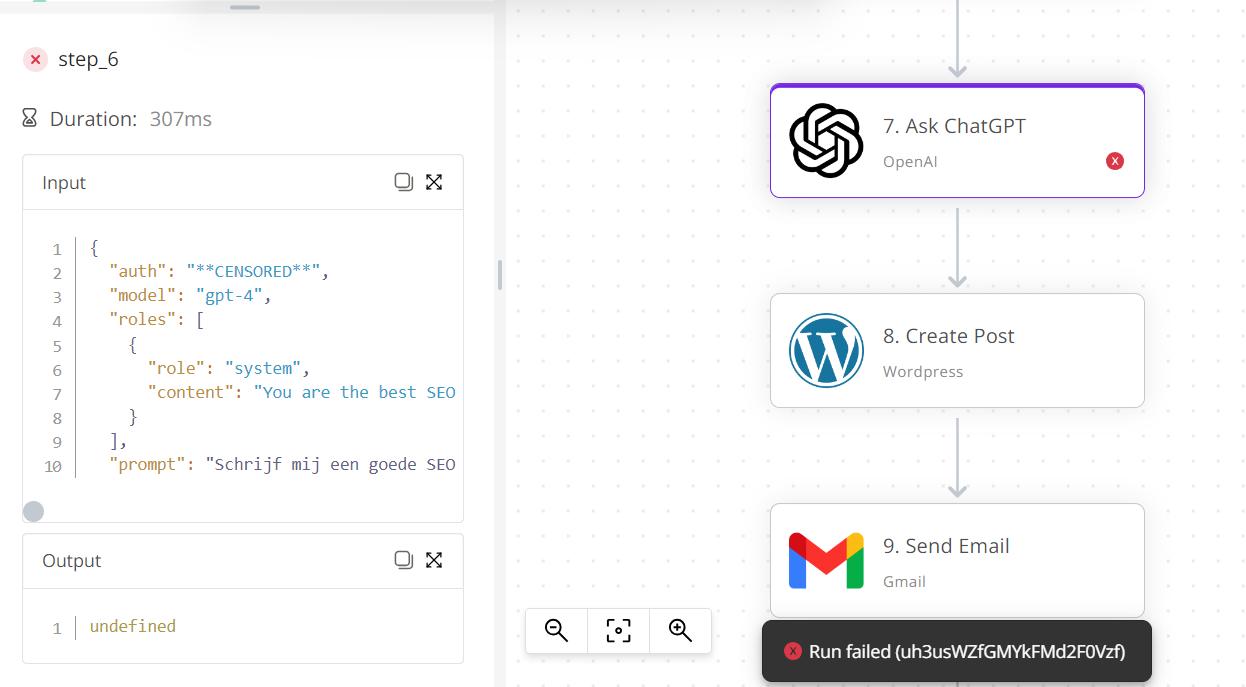Click line number 10 in Input code
The height and width of the screenshot is (687, 1246).
[53, 466]
